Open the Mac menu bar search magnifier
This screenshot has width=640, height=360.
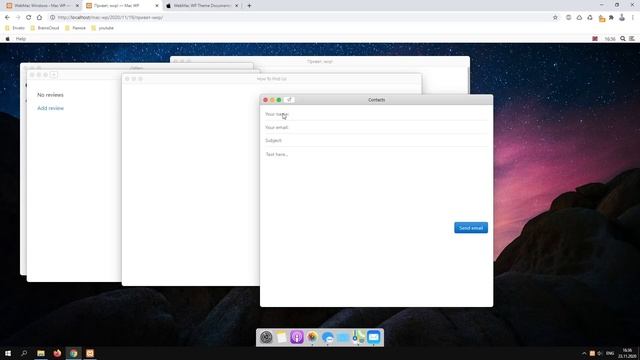tap(623, 39)
